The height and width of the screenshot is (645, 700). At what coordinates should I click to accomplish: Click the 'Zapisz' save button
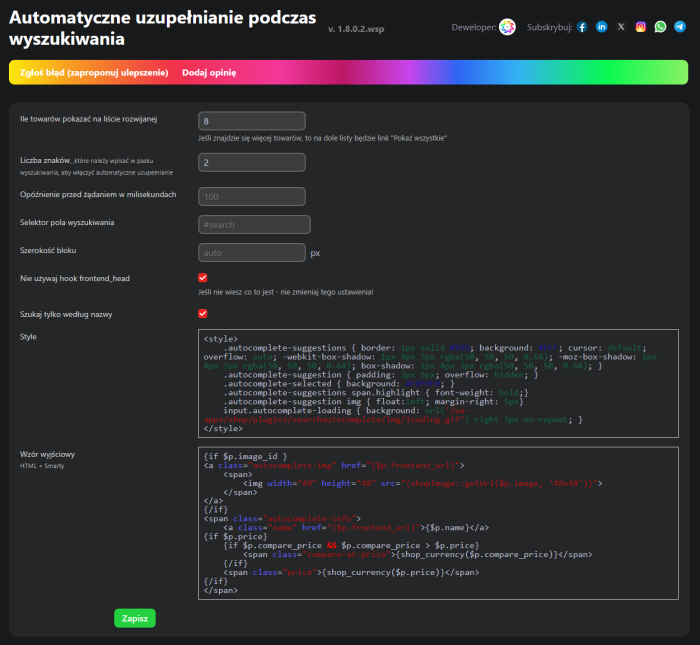tap(135, 618)
